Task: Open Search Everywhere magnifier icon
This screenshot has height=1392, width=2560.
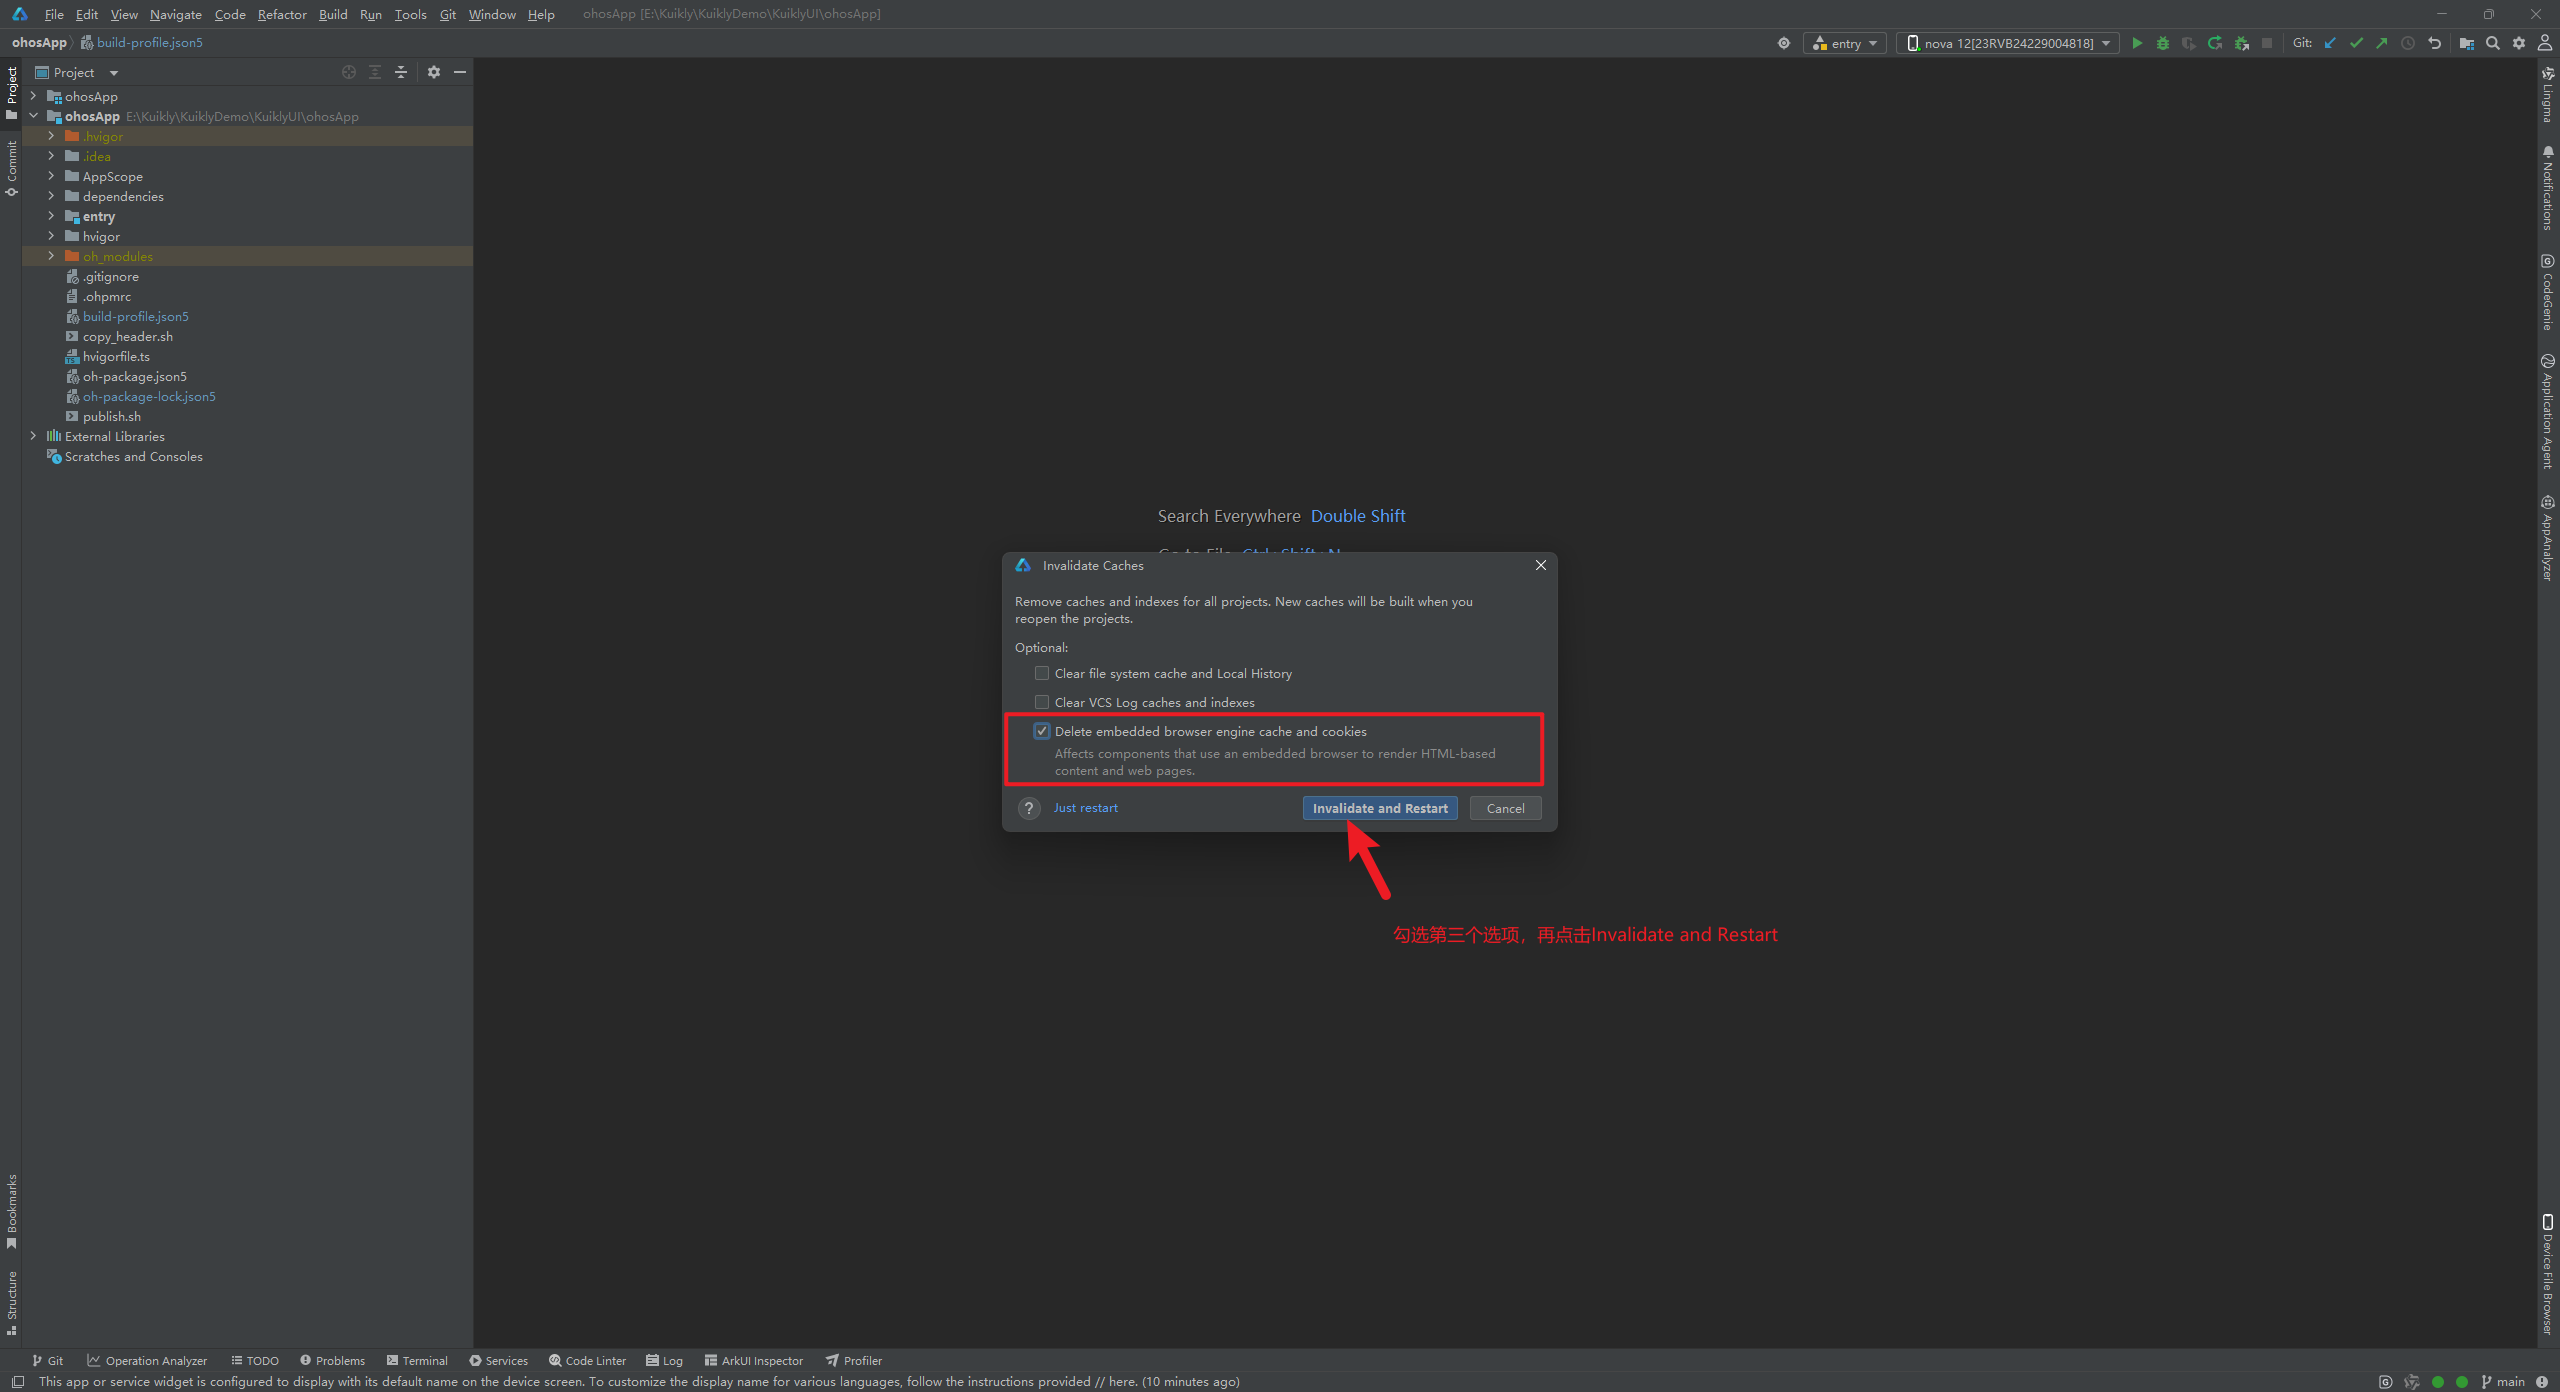Action: point(2493,43)
